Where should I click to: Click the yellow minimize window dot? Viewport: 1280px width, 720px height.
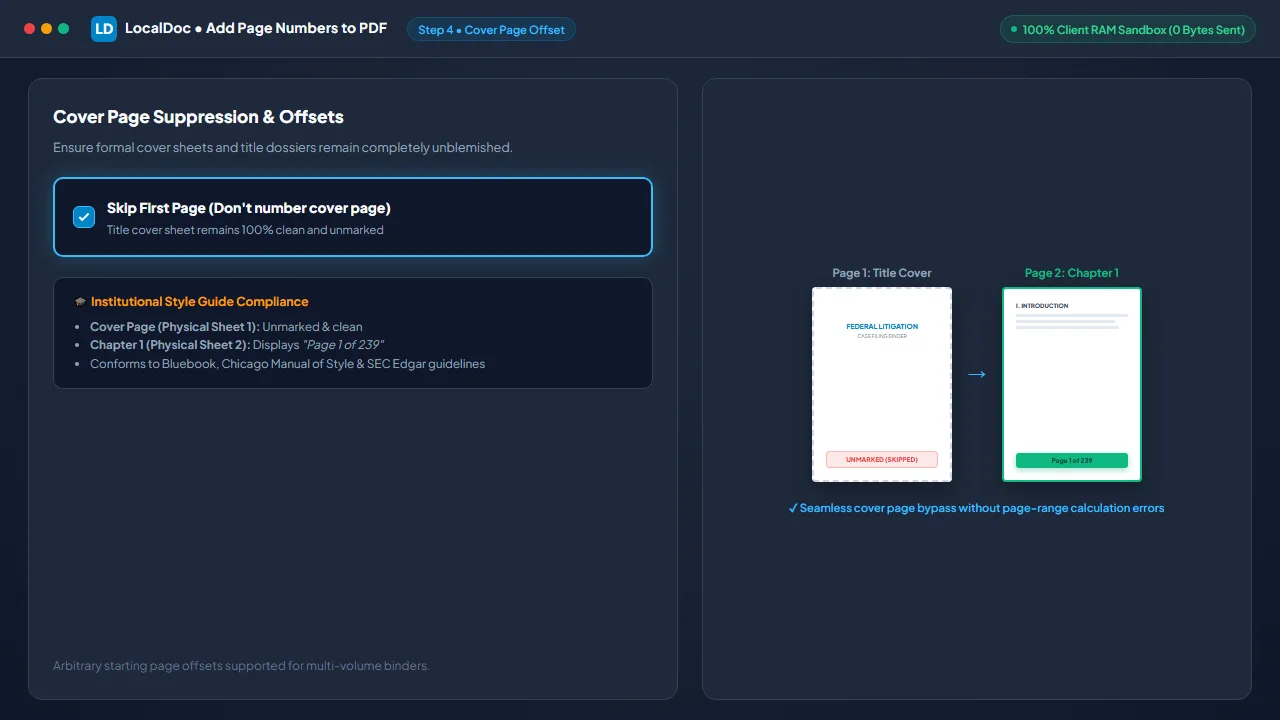pos(46,29)
